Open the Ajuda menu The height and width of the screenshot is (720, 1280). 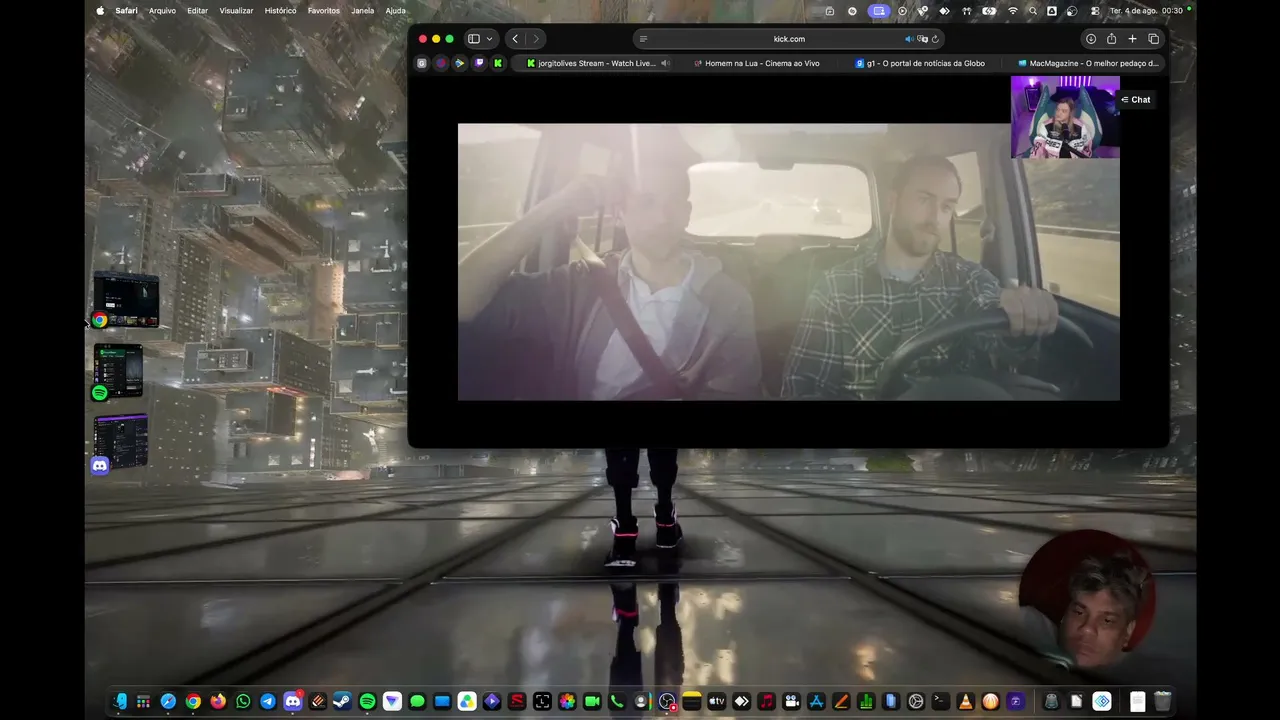coord(396,11)
